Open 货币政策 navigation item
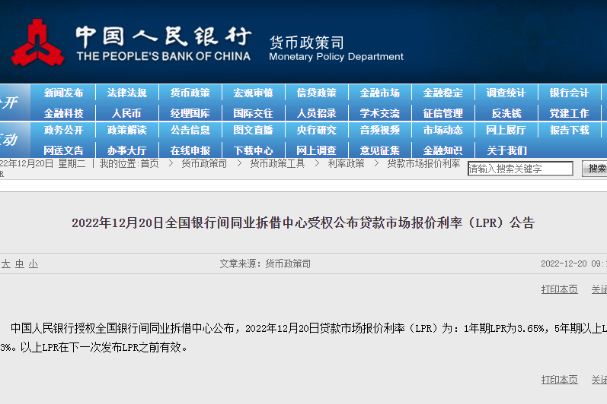 (x=191, y=93)
